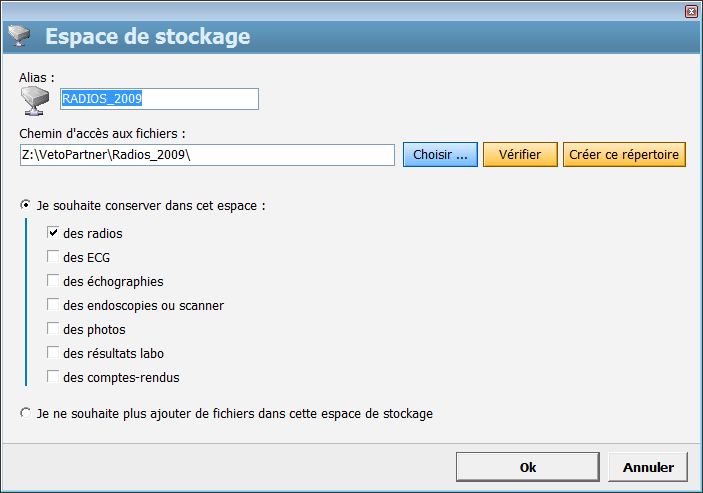
Task: Click the drive icon beside Alias field
Action: click(x=37, y=99)
